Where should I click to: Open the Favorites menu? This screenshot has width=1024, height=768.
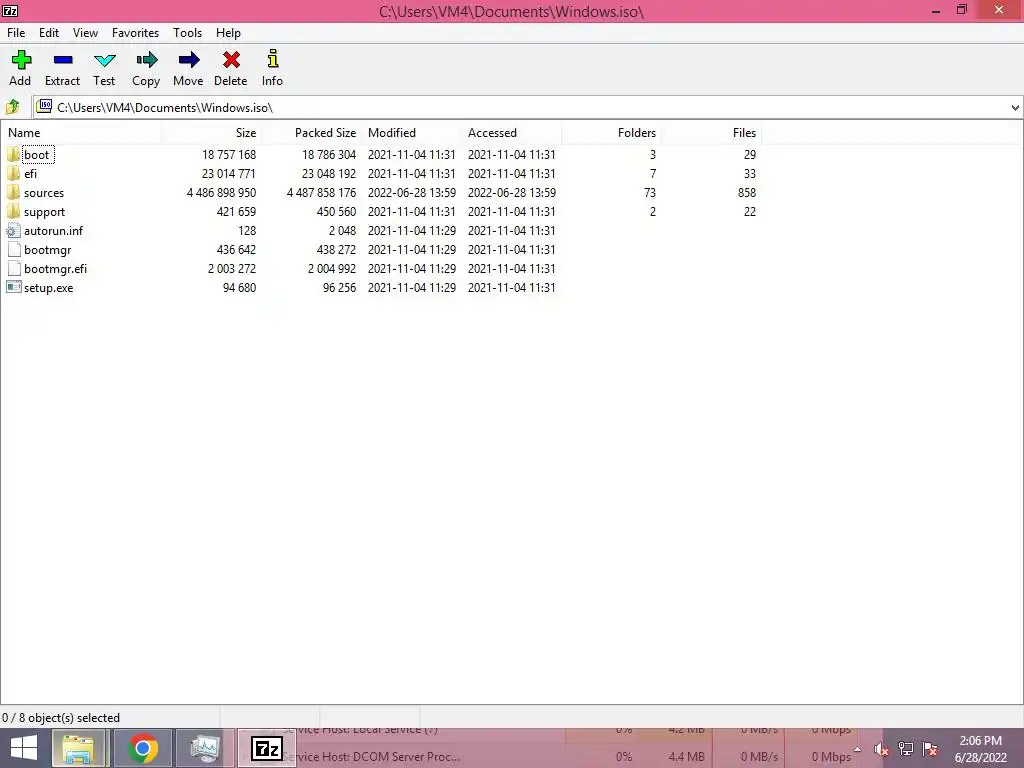coord(135,33)
